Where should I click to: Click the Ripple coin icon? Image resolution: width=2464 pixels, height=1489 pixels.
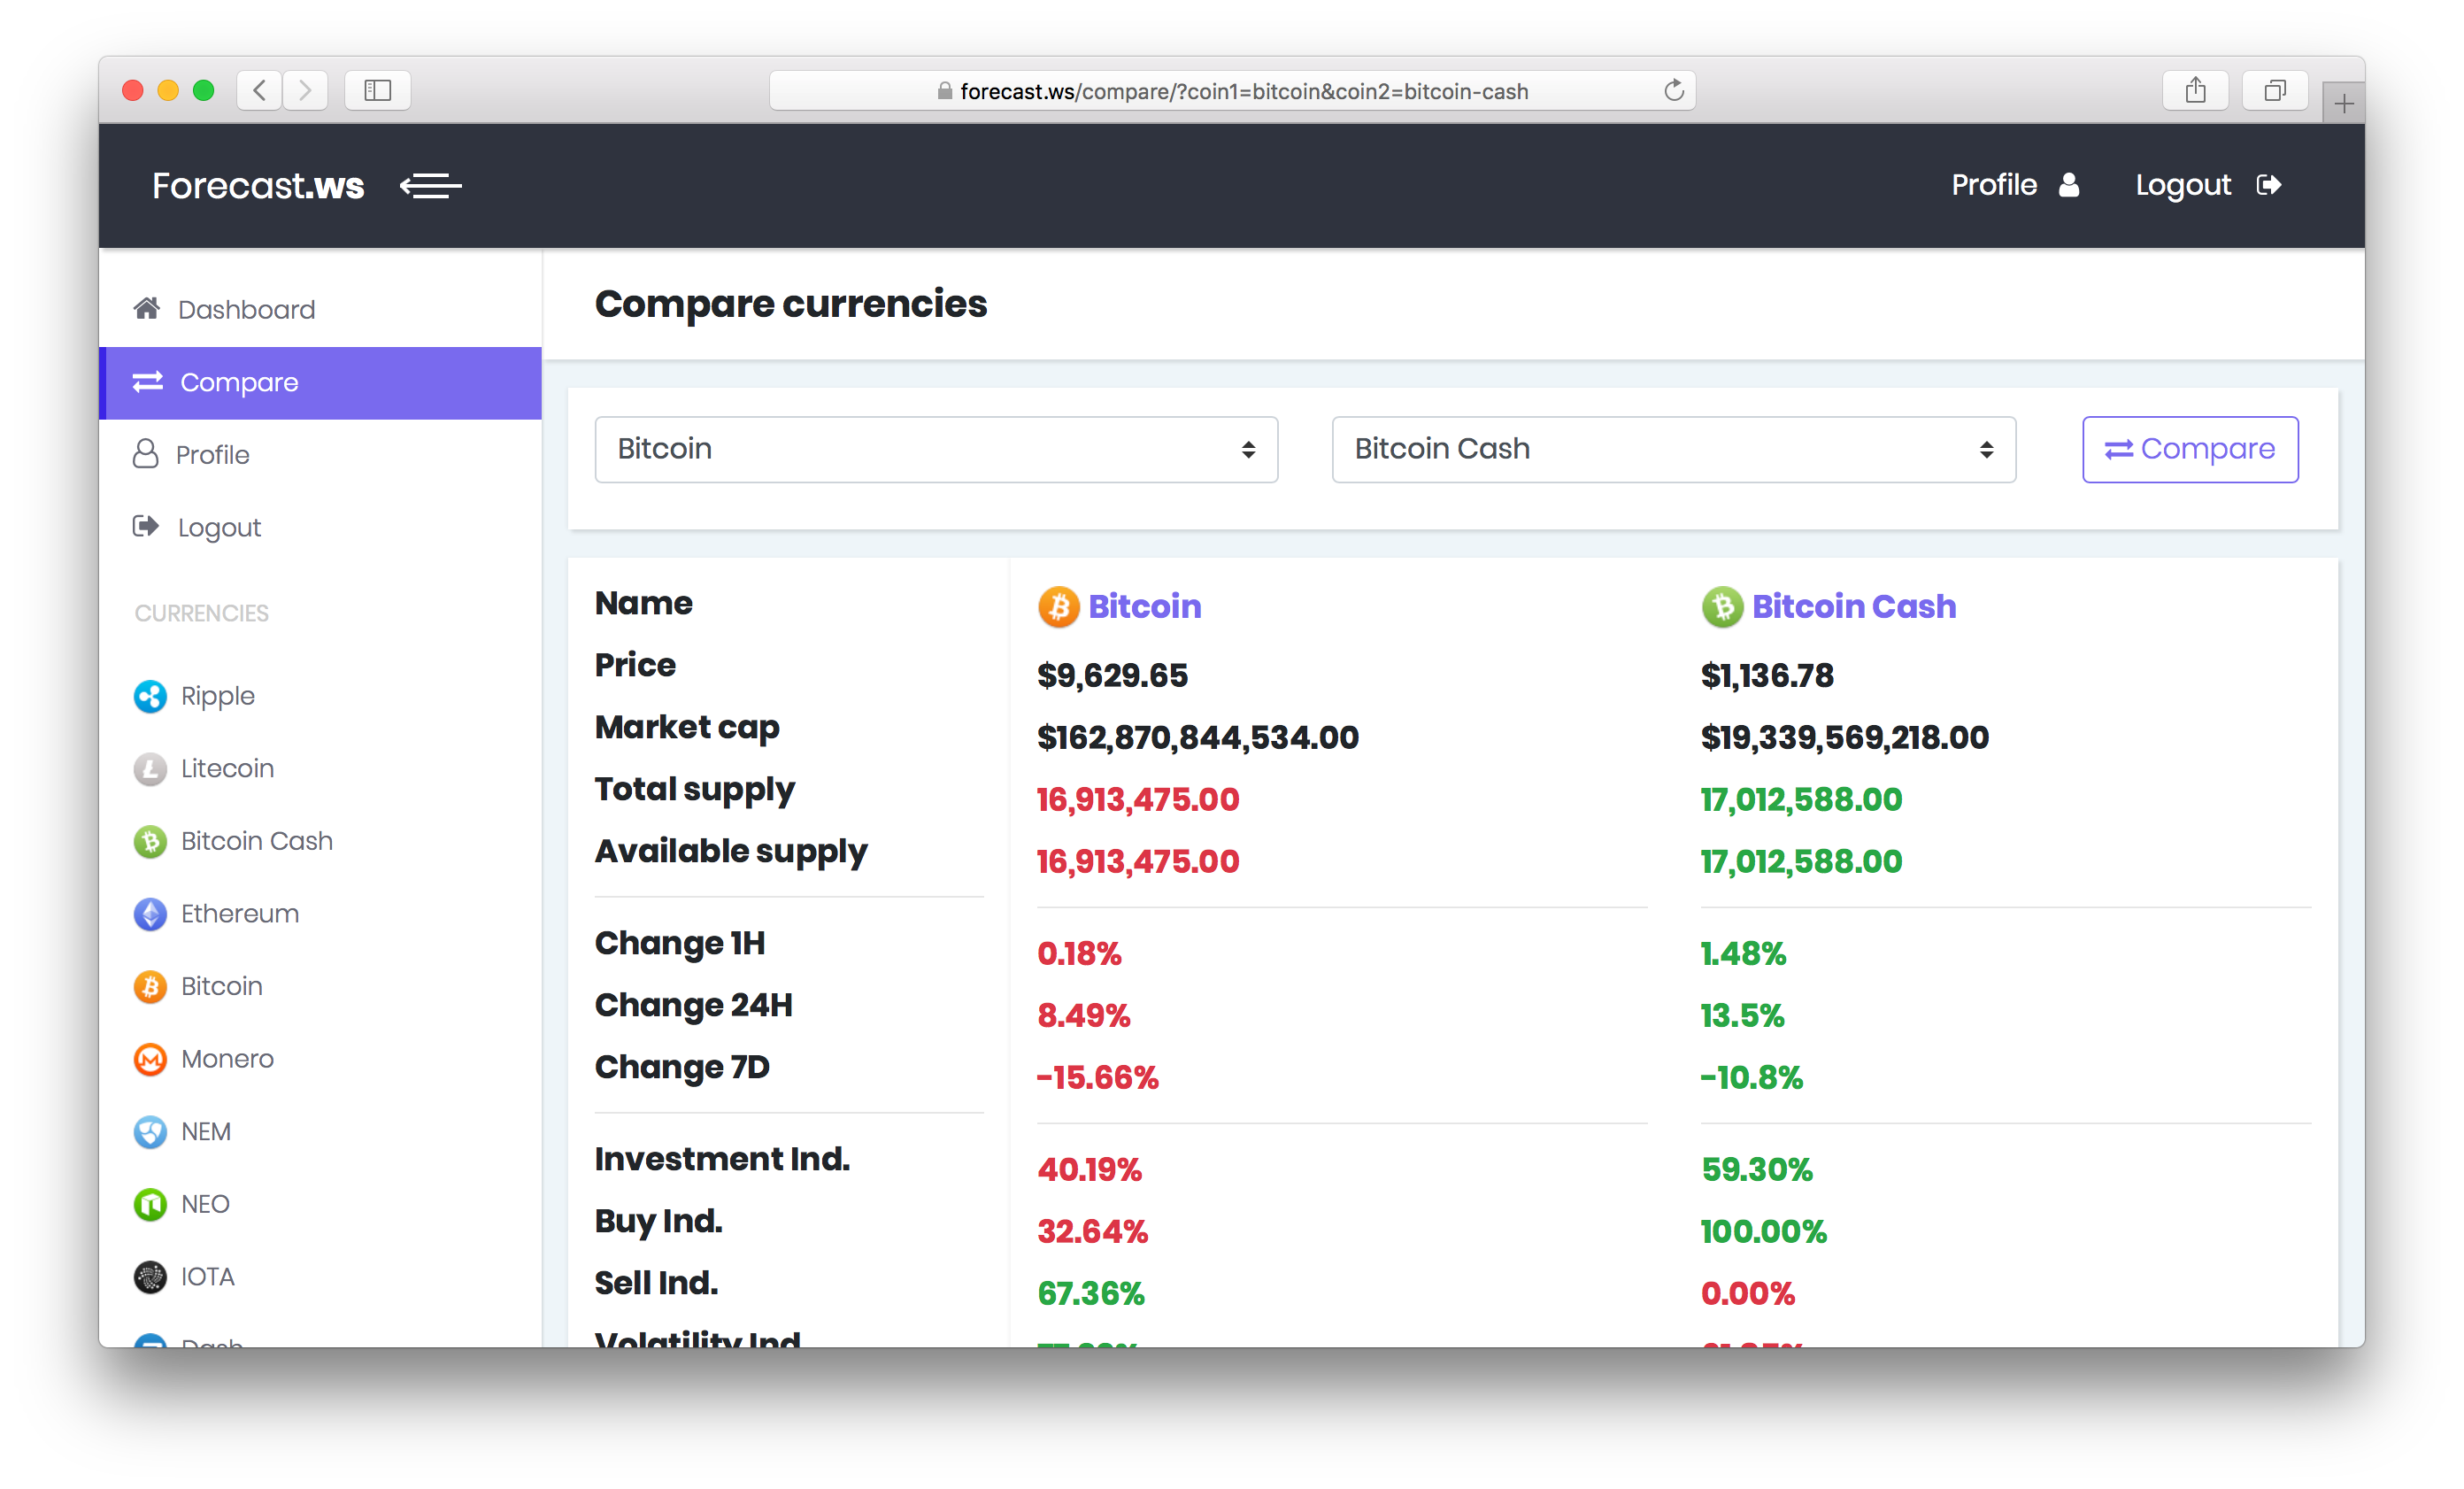click(150, 696)
